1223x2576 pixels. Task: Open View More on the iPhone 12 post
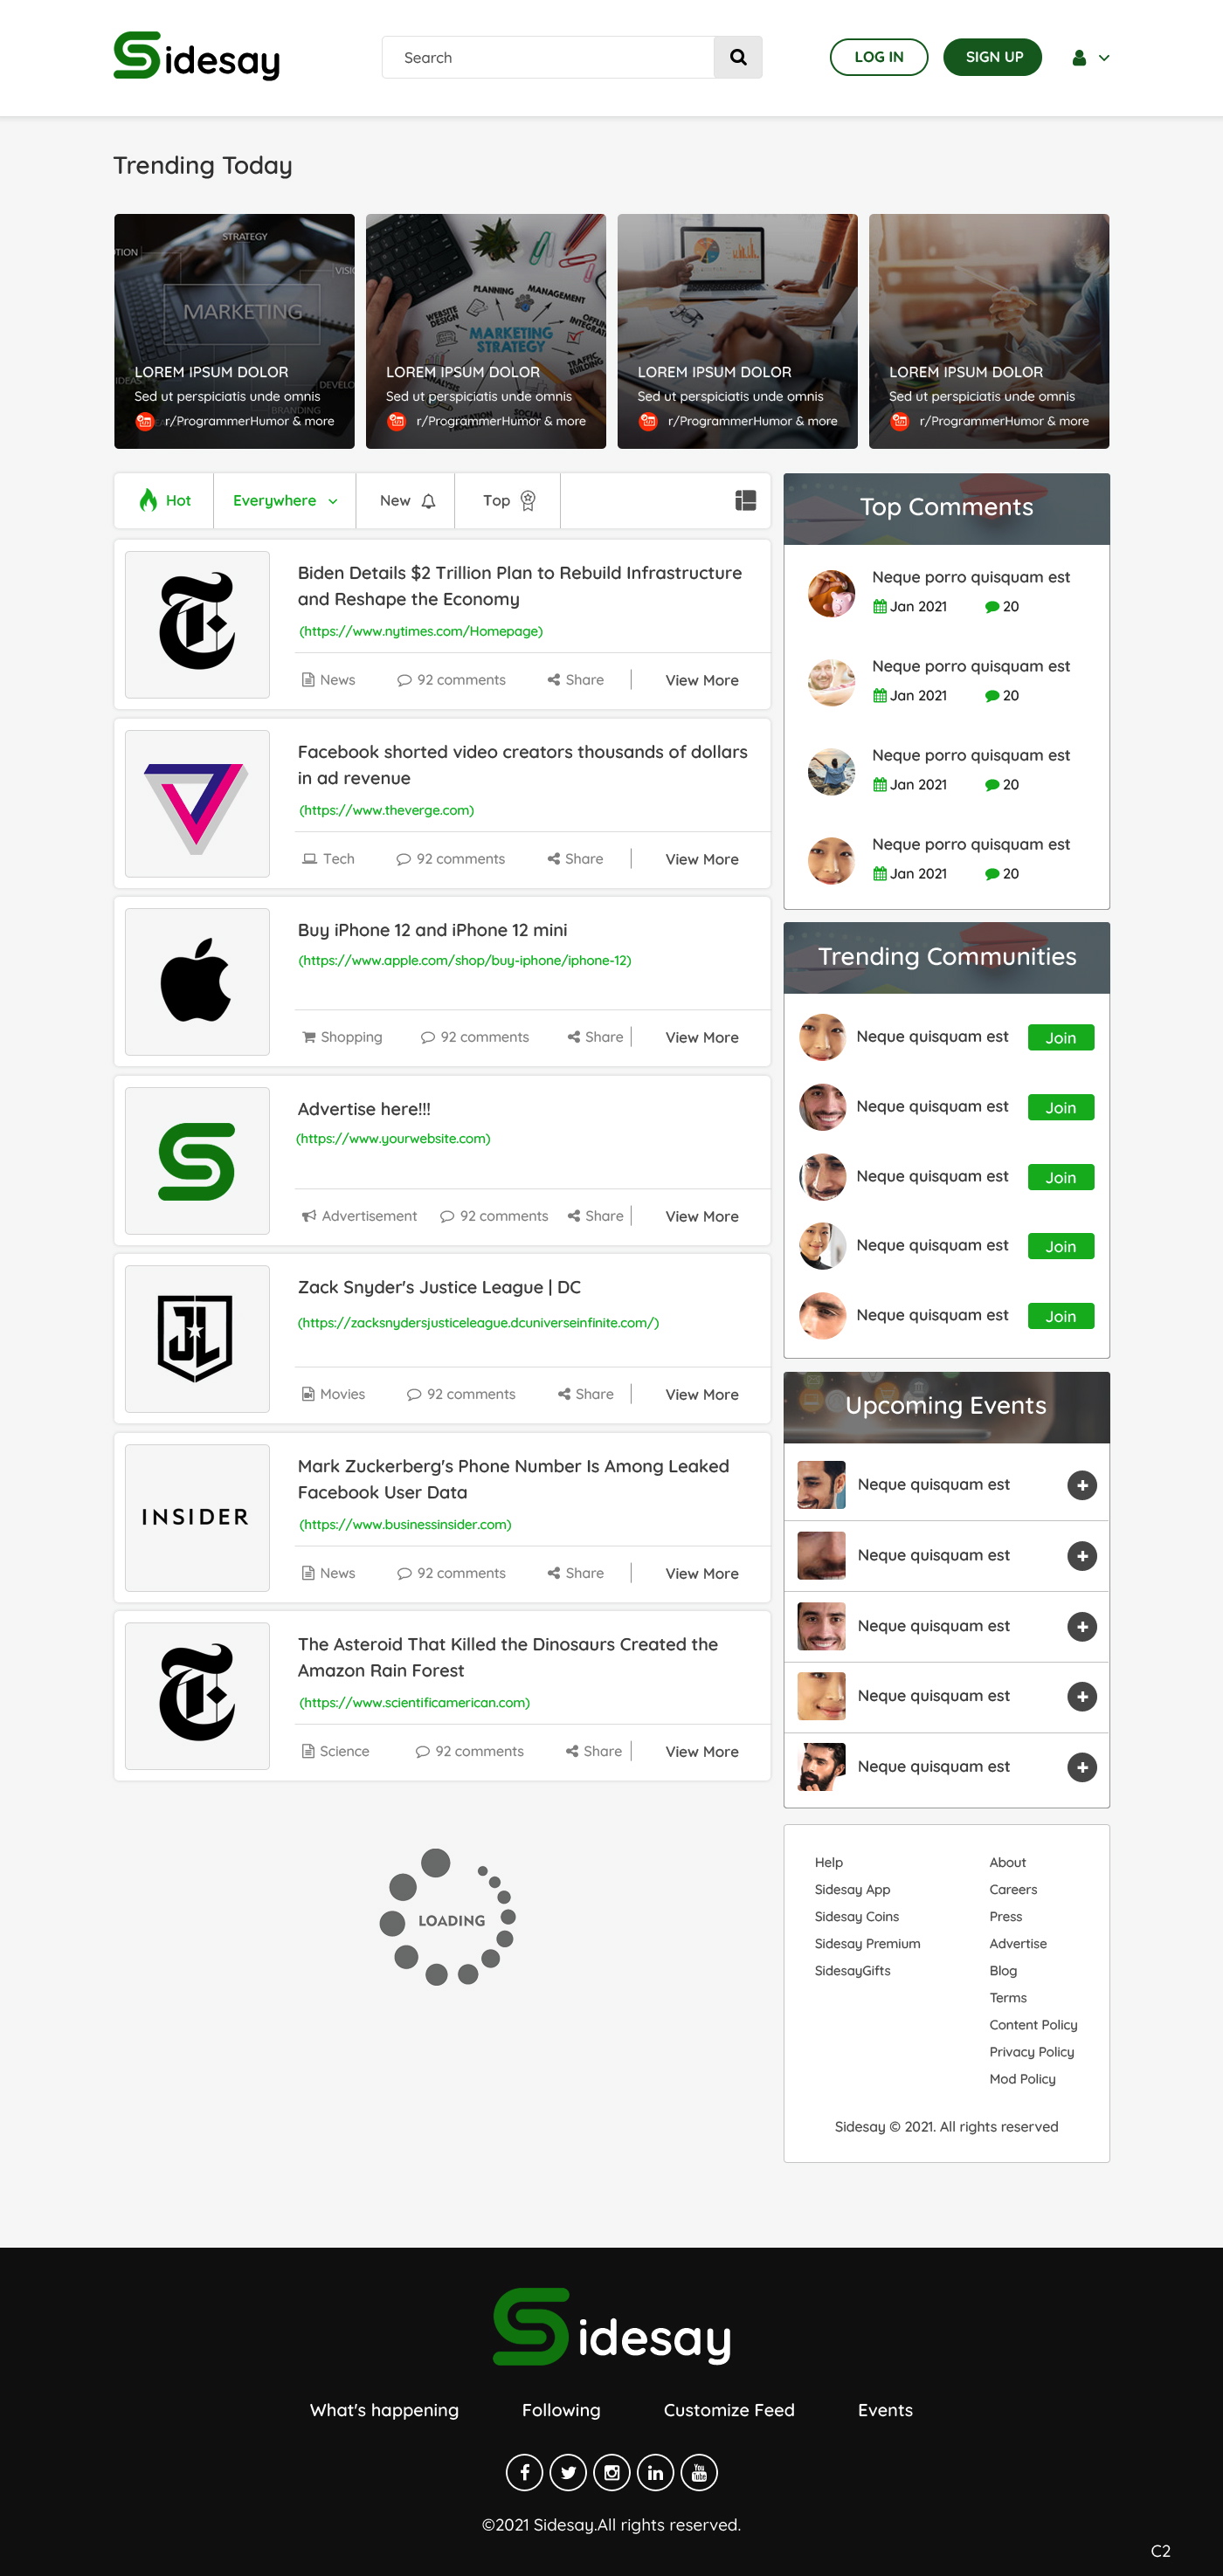[x=702, y=1038]
